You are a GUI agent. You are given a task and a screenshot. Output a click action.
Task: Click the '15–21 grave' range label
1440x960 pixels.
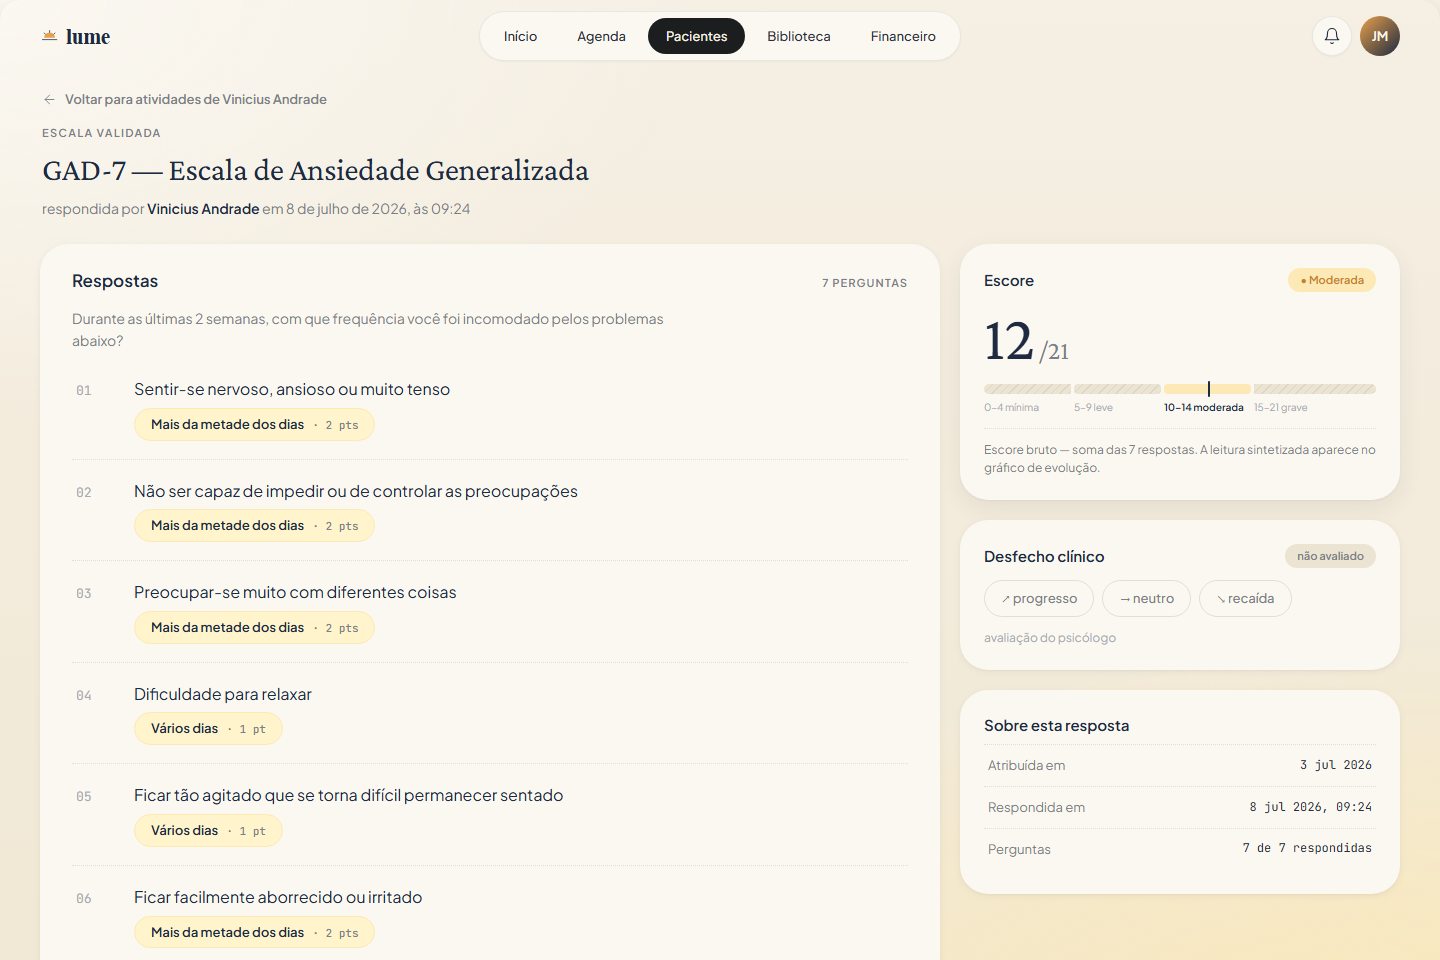click(1281, 407)
